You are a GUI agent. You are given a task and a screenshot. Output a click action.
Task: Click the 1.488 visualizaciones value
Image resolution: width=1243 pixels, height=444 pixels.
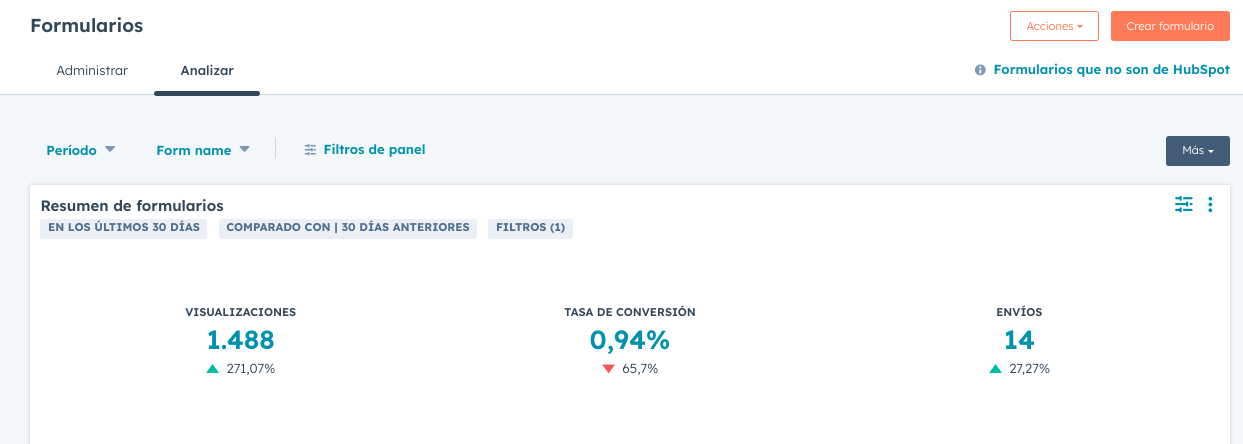coord(240,340)
